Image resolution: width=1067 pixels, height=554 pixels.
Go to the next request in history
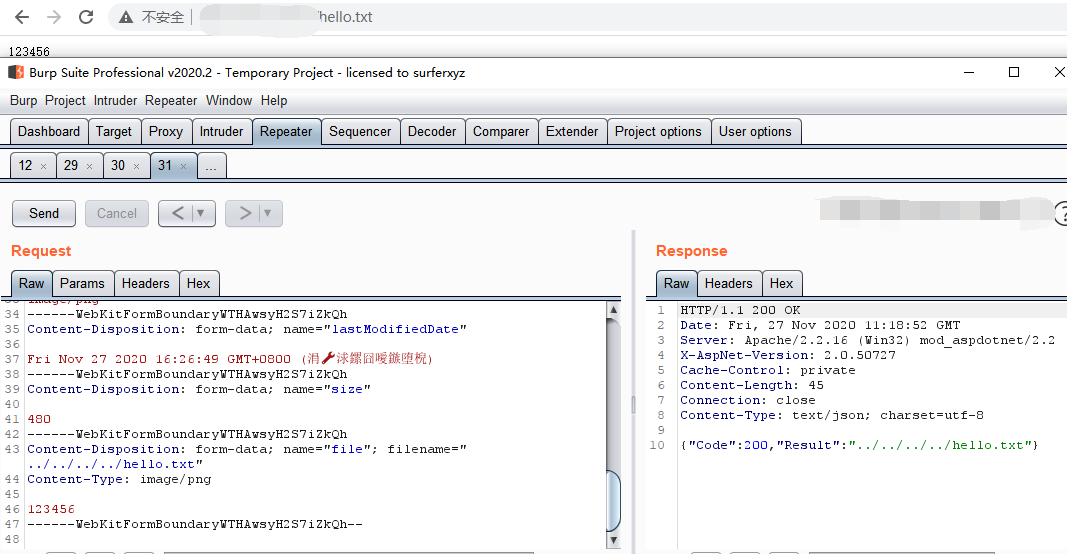coord(244,214)
